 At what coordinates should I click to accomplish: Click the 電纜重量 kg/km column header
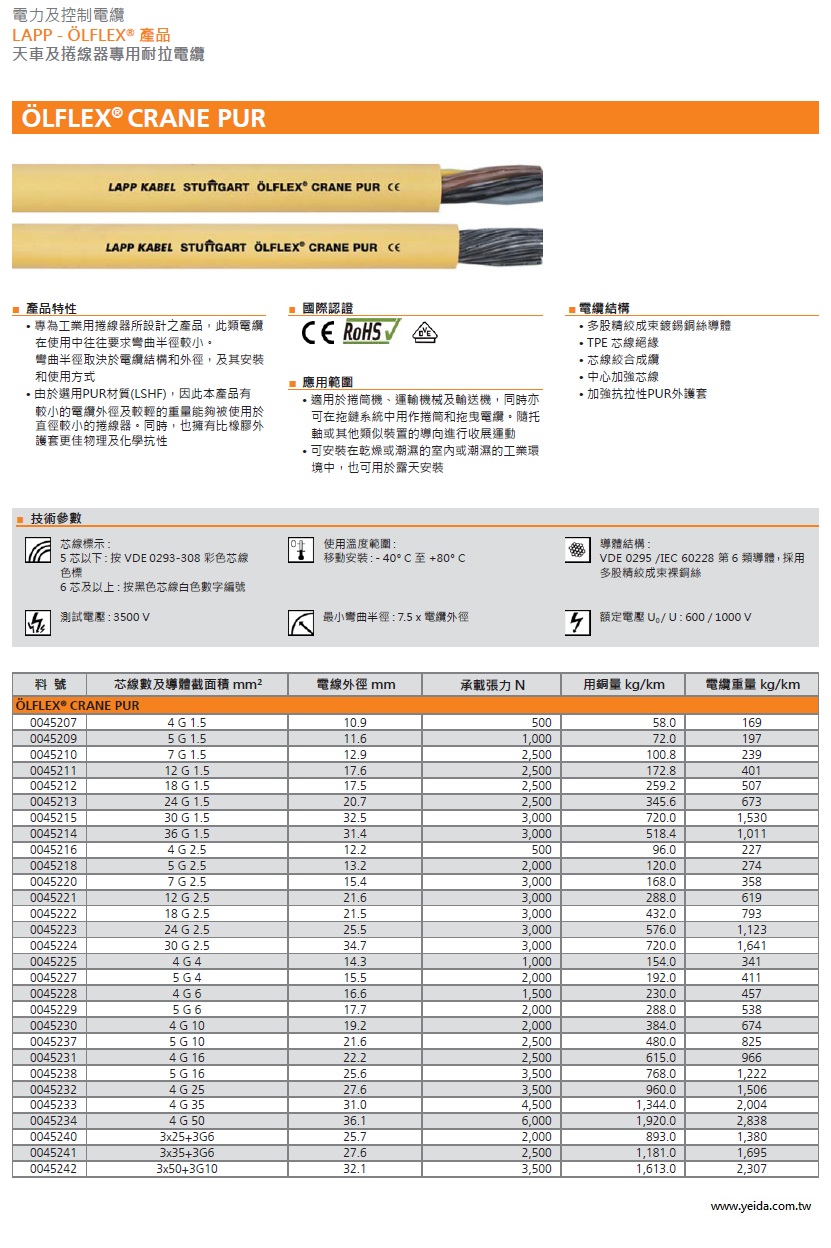coord(752,684)
